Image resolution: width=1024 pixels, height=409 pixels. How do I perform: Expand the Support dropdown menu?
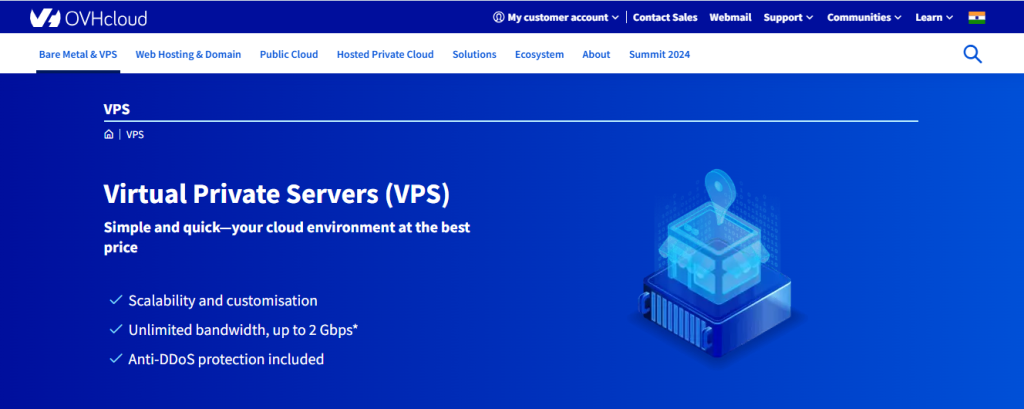coord(788,17)
